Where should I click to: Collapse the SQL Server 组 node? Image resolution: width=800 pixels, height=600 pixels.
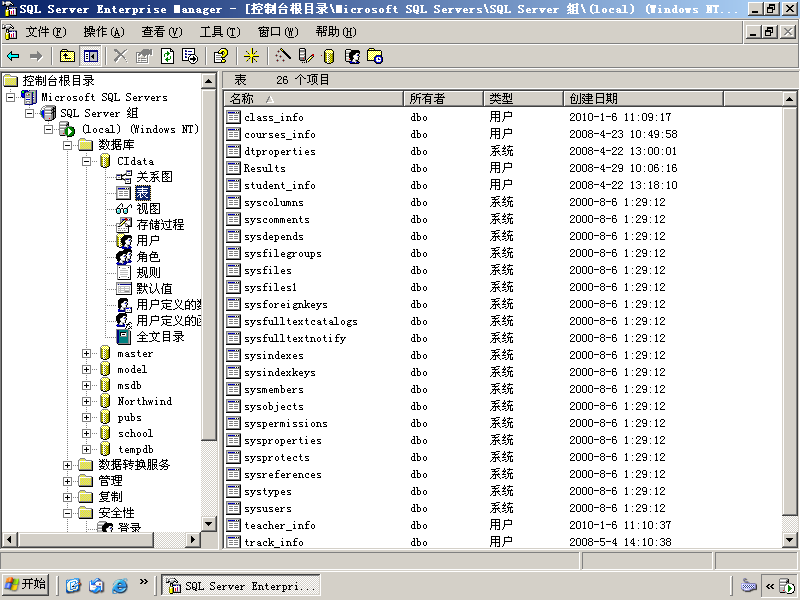(x=30, y=113)
